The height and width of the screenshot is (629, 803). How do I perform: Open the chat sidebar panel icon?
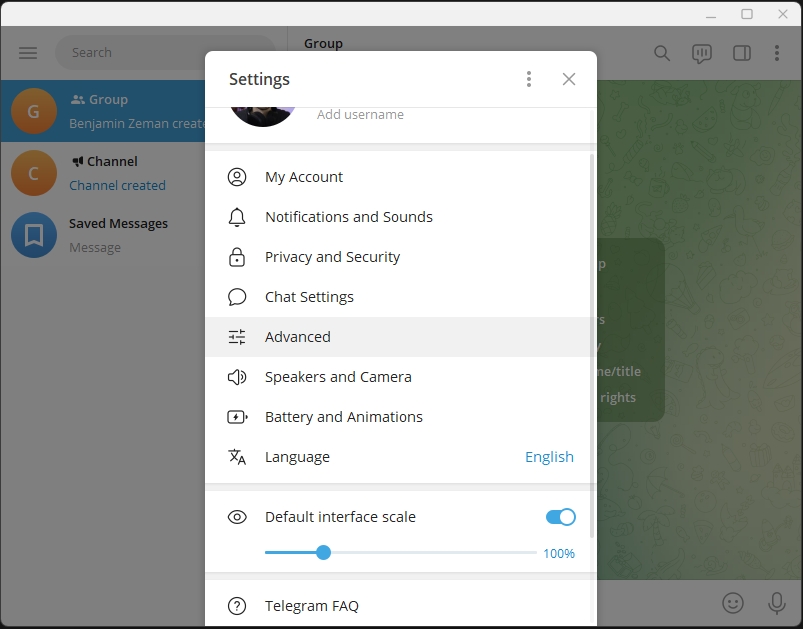pos(742,53)
